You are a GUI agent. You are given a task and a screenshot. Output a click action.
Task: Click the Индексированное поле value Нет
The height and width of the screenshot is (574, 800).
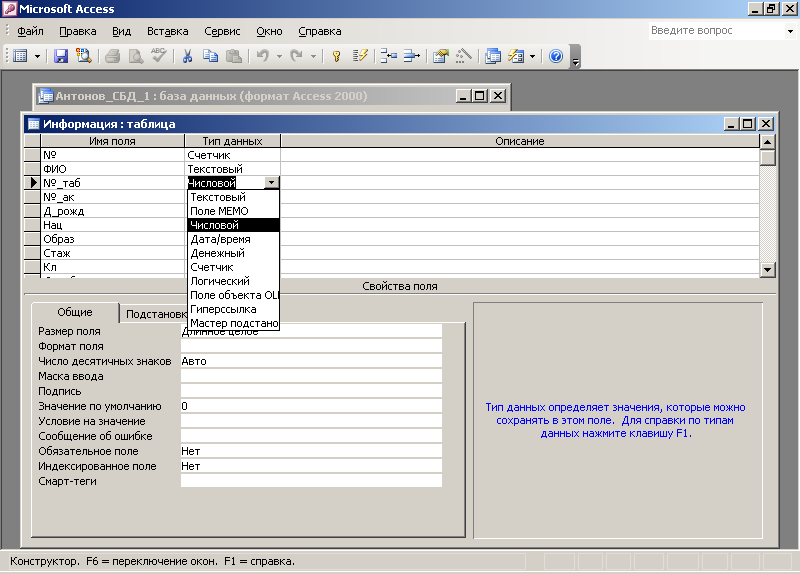tap(311, 466)
